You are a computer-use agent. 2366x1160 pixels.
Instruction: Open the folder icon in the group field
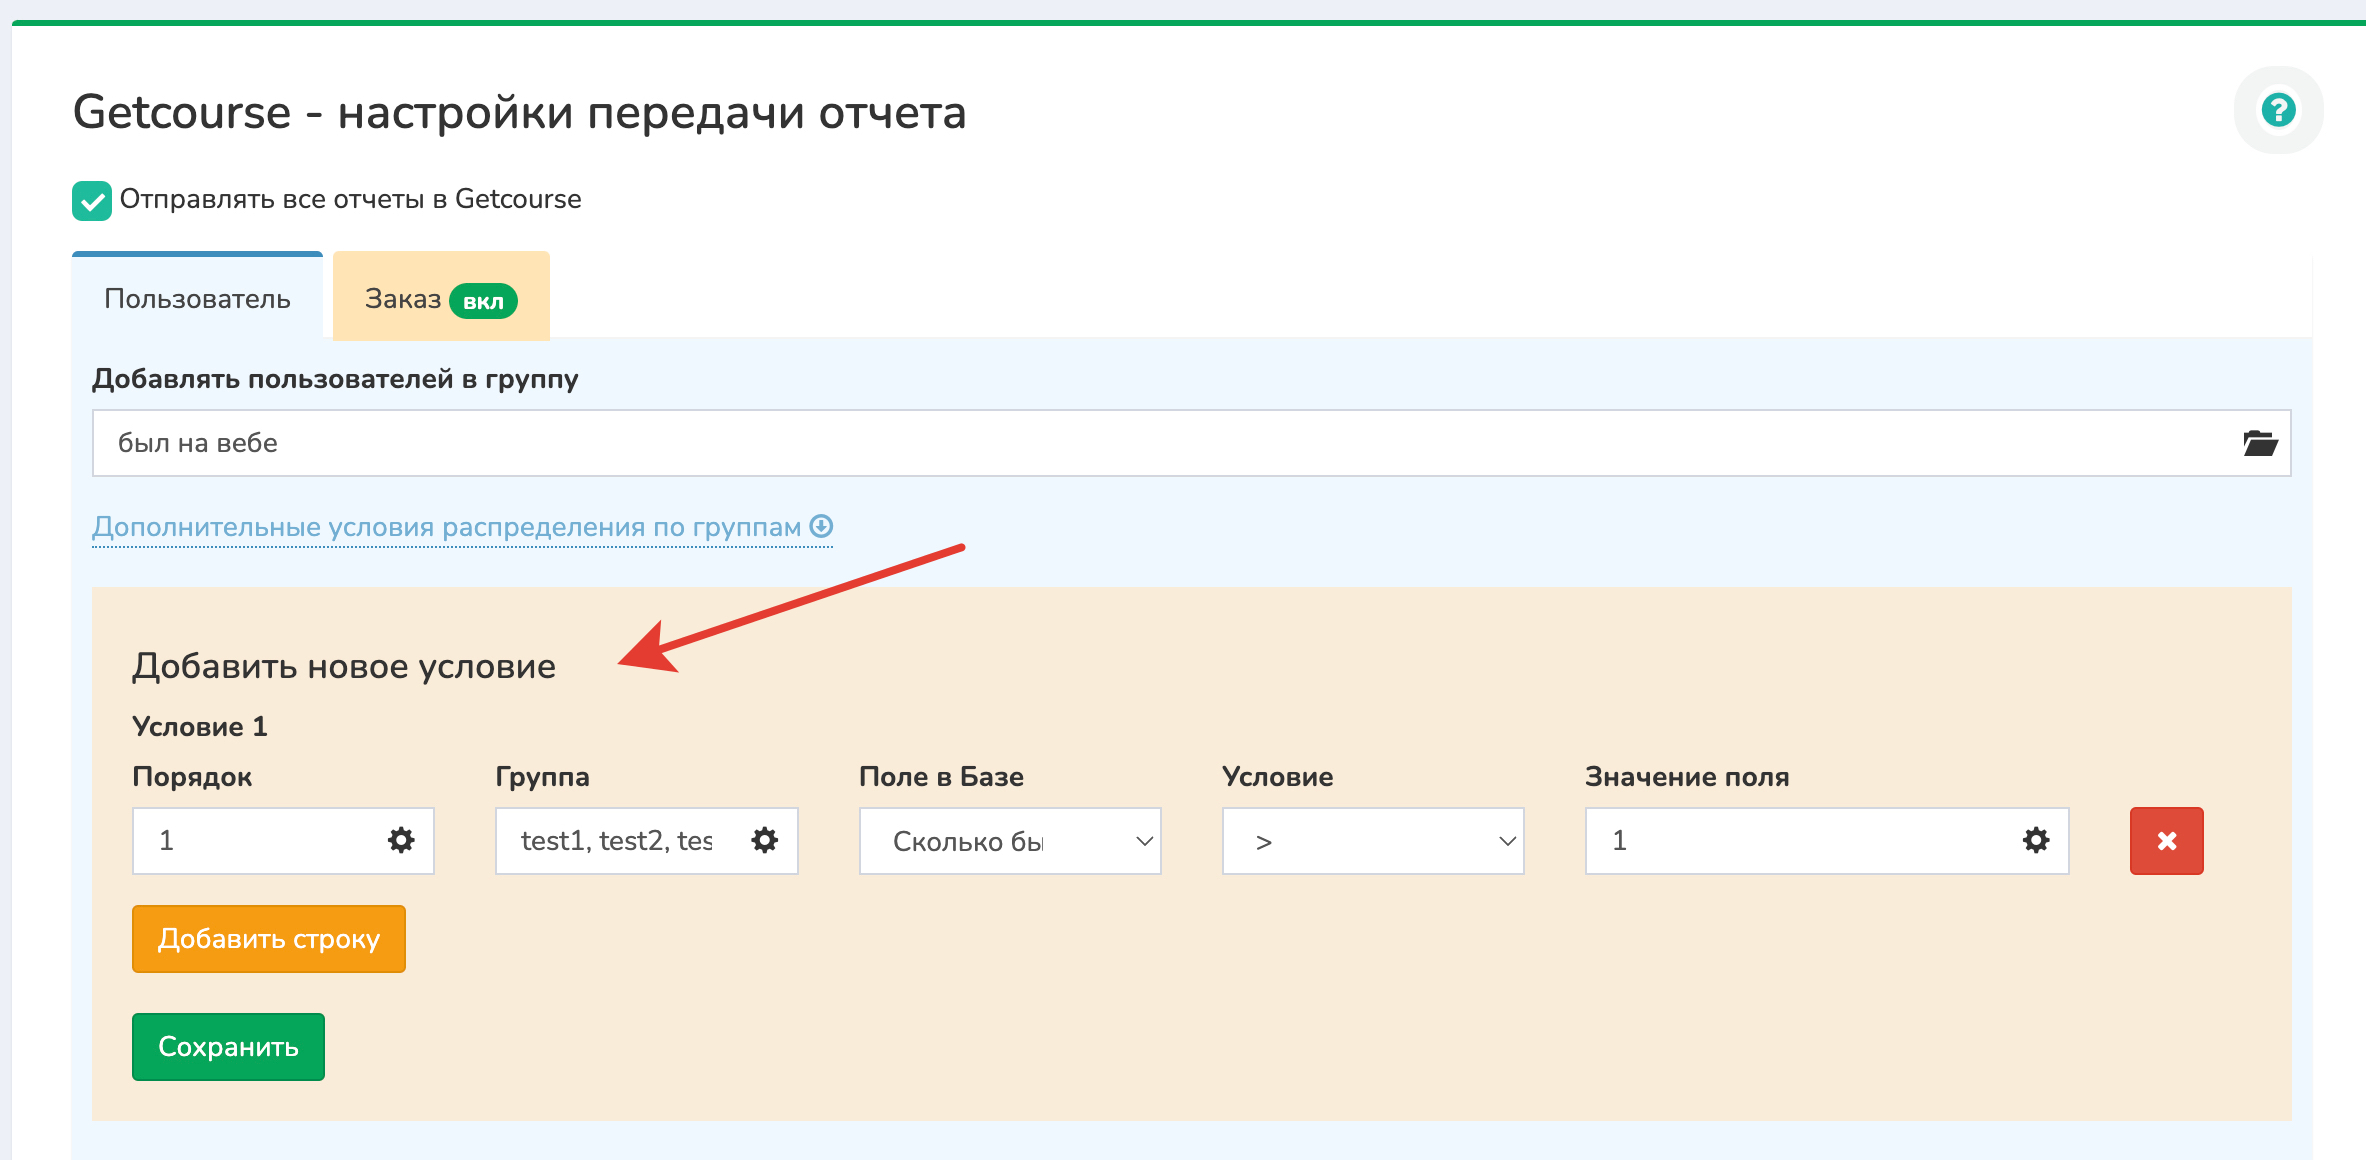[2259, 443]
